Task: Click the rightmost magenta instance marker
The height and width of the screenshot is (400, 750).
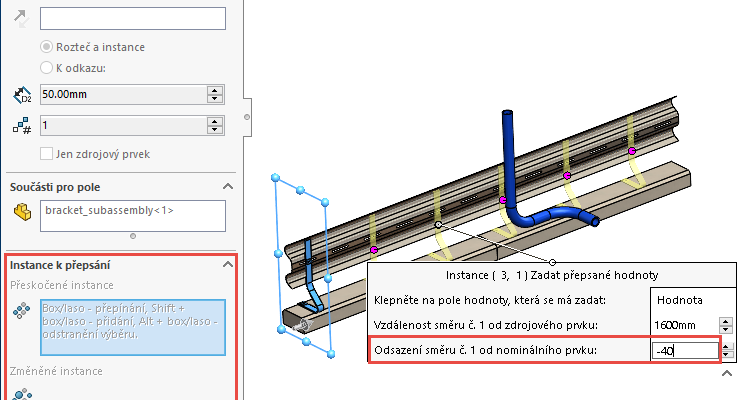Action: tap(632, 151)
